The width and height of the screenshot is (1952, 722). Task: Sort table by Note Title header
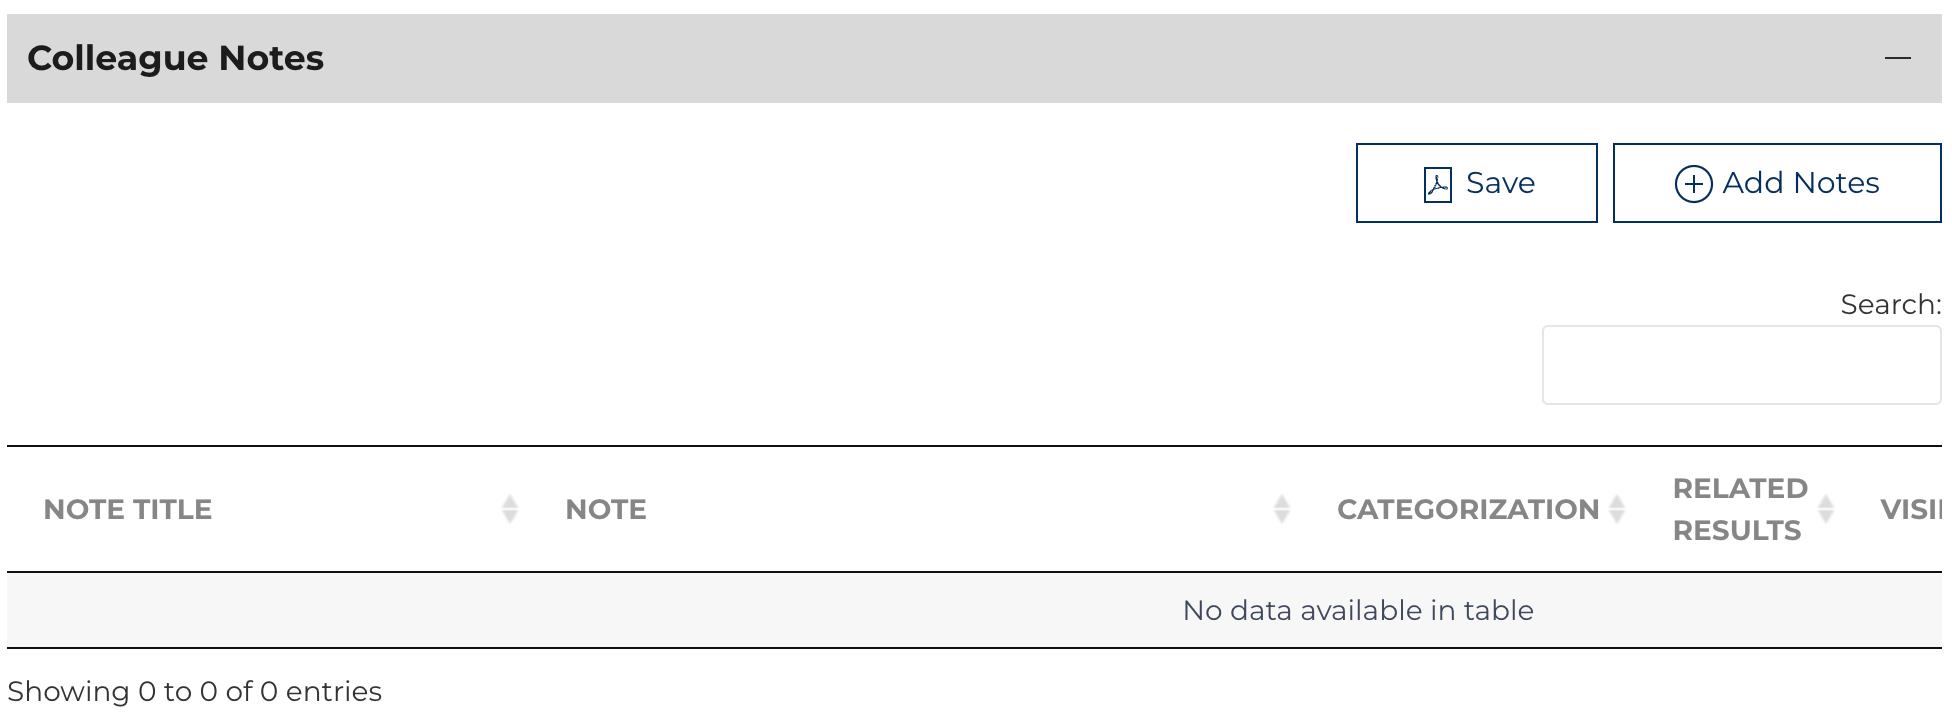point(128,509)
